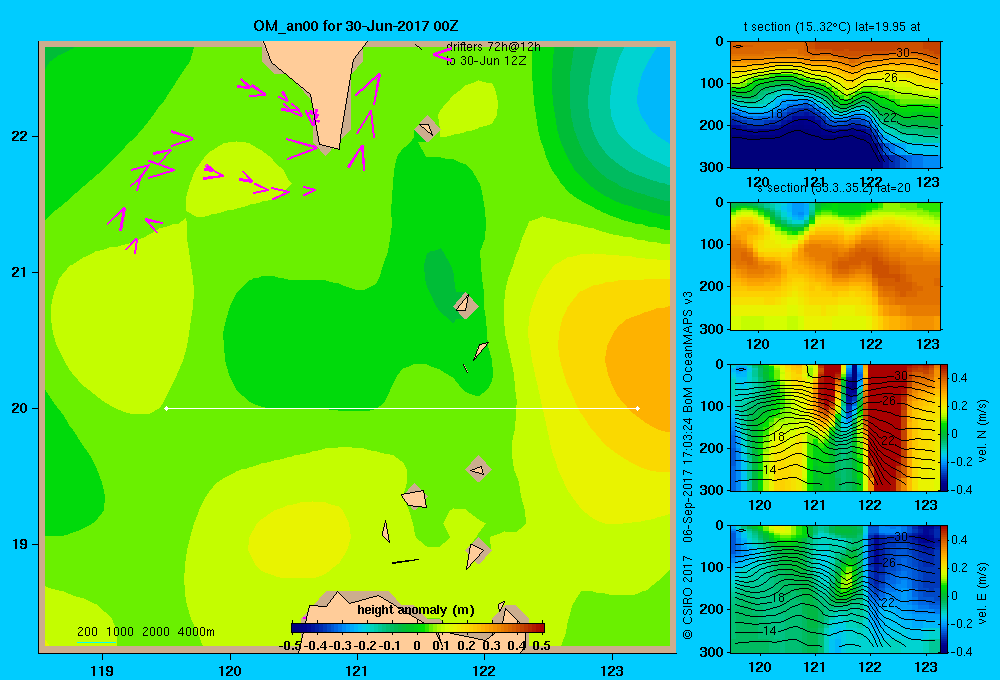
Task: Click the vertical "BoM OceanMAPS v3" credit text
Action: point(688,351)
